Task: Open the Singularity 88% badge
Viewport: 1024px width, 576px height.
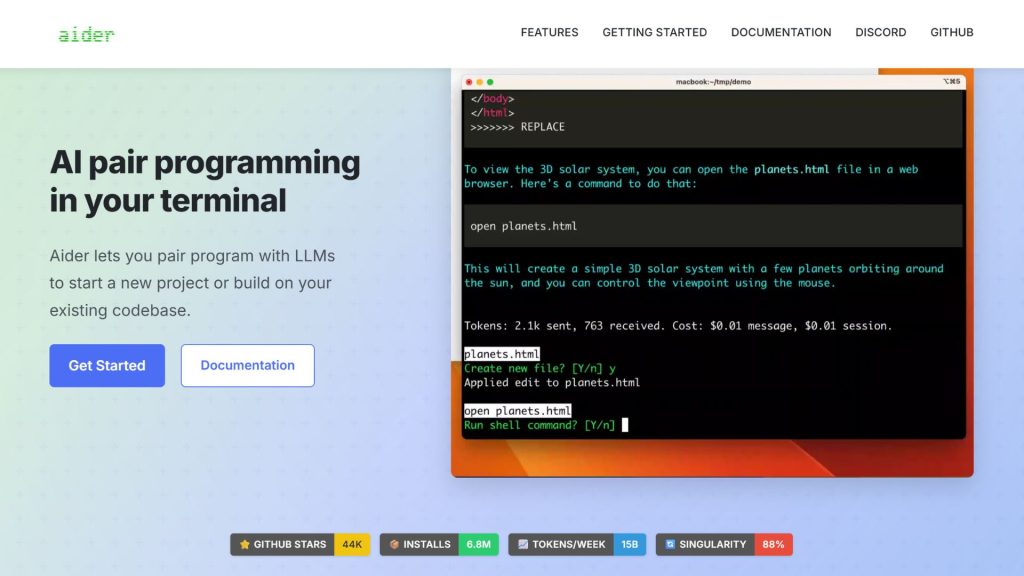Action: point(724,544)
